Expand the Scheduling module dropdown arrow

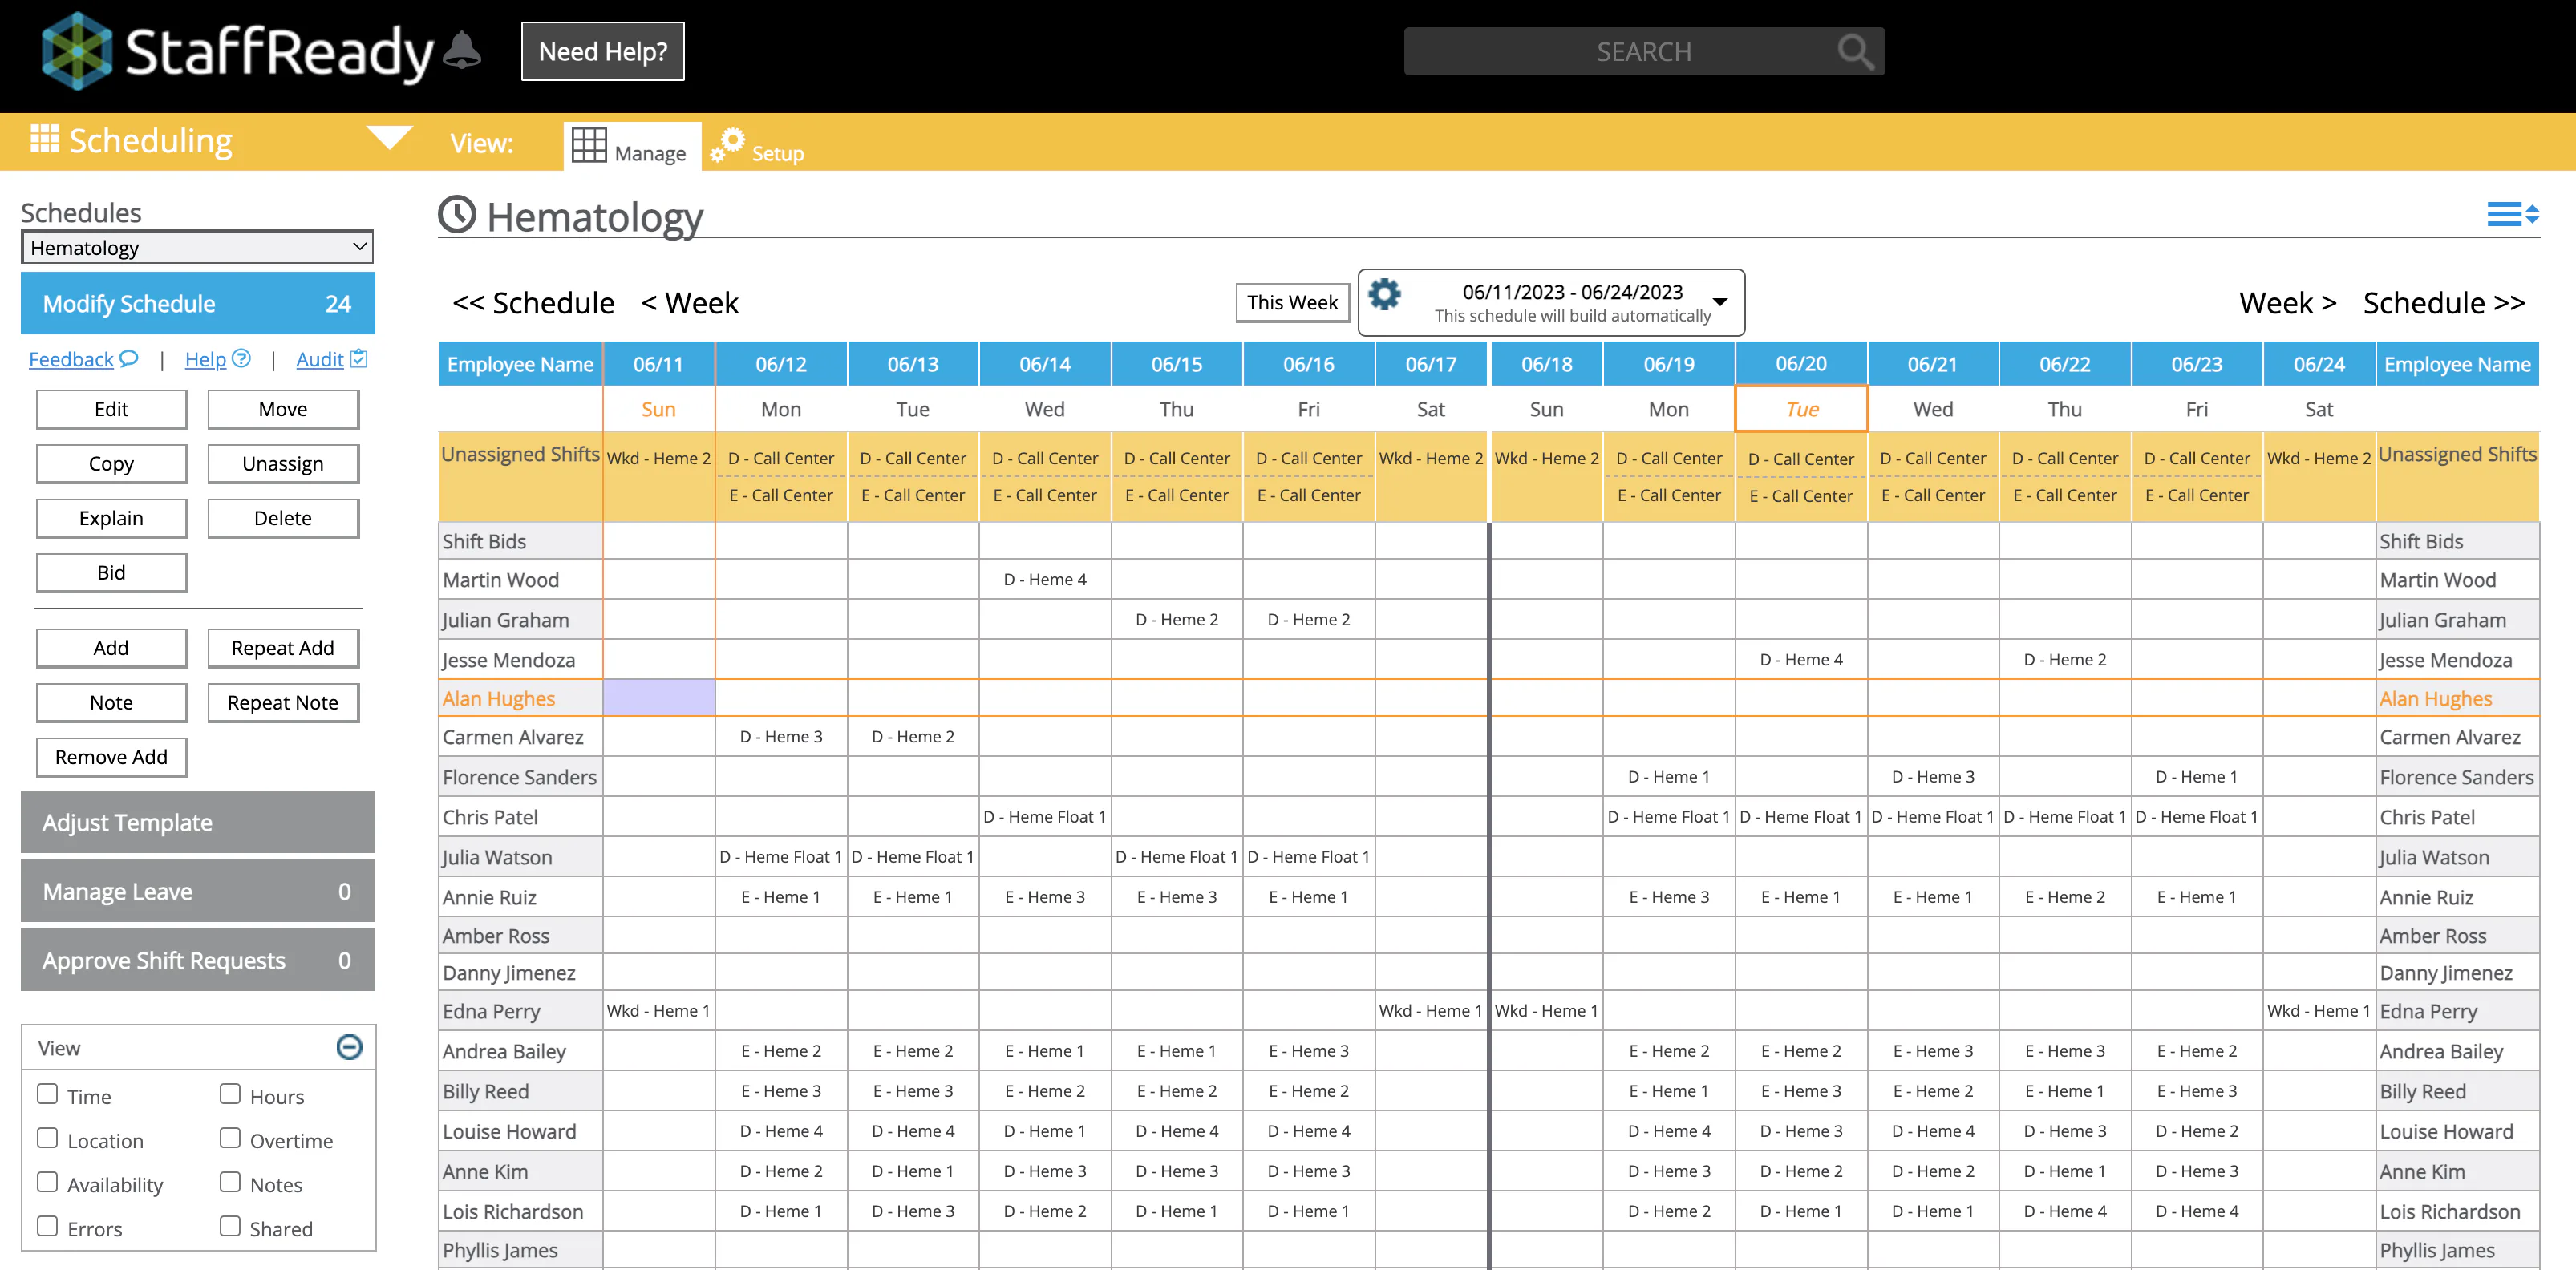390,137
